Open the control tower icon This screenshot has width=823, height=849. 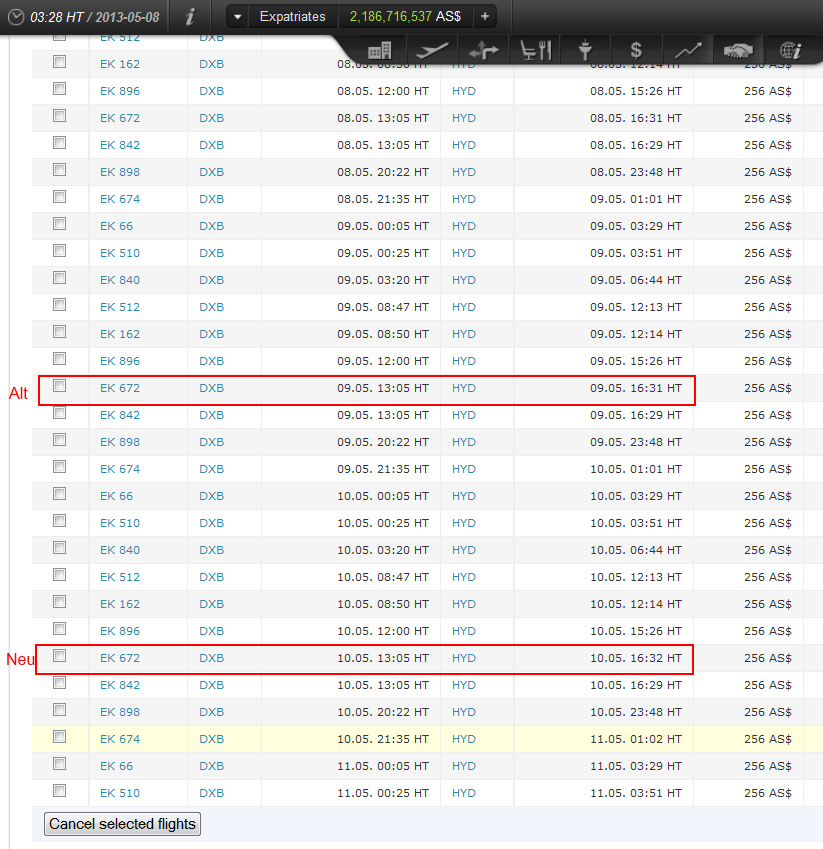[585, 50]
